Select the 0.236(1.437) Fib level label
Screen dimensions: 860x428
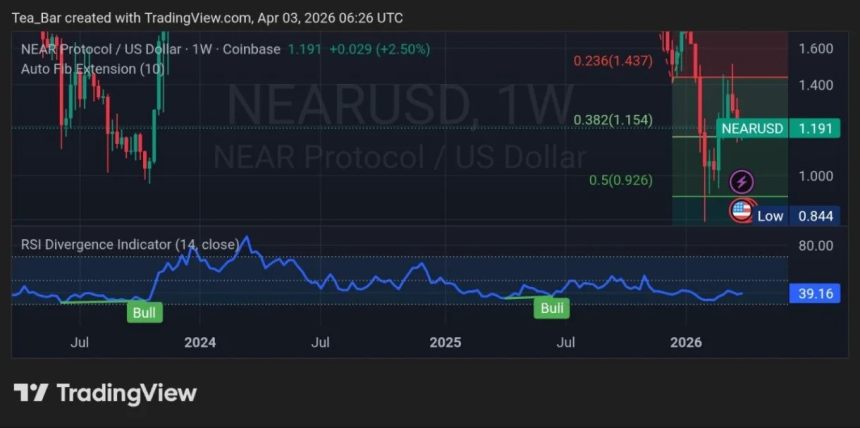point(613,60)
